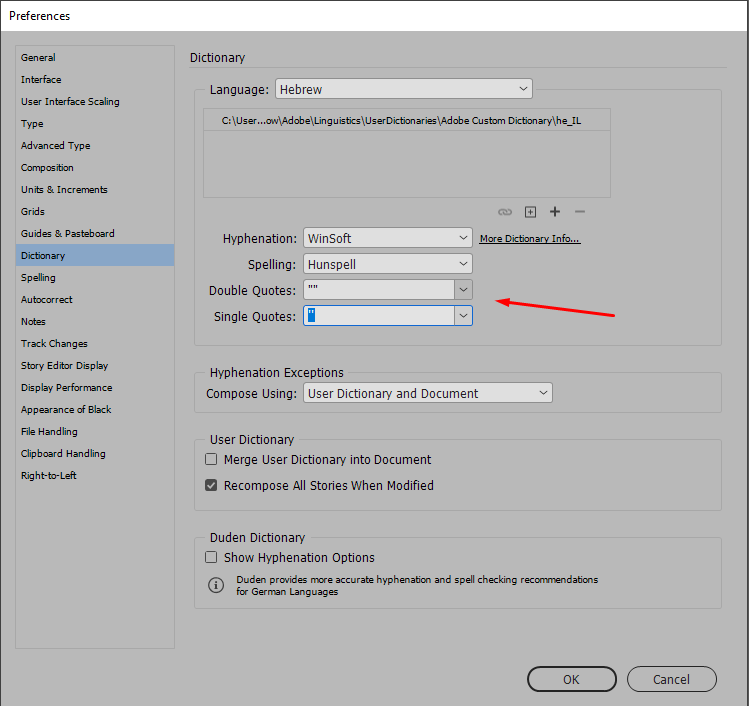Uncheck Recompose All Stories When Modified
The image size is (749, 706).
click(211, 485)
